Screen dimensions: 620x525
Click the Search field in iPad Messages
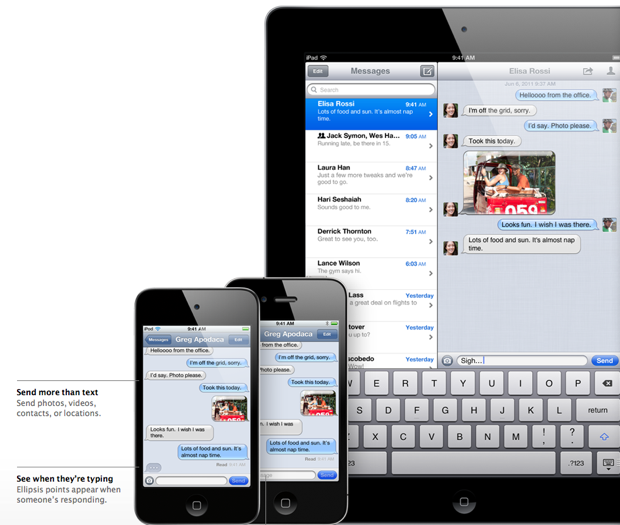371,90
